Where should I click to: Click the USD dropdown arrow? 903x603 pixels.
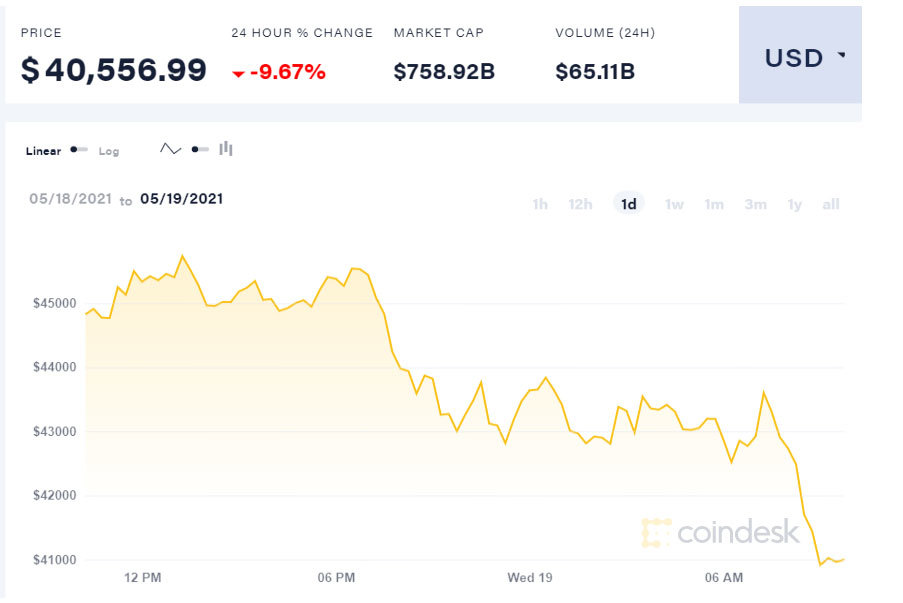tap(841, 55)
